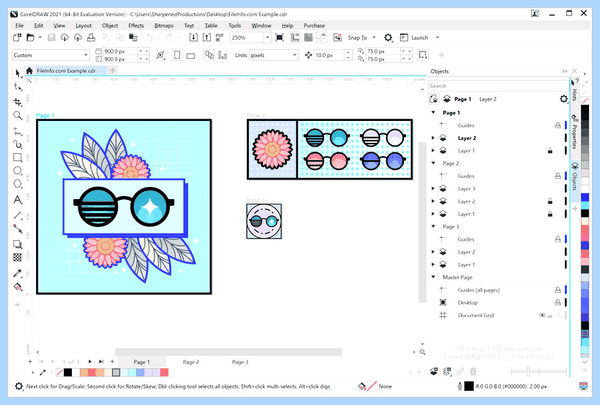Open the Purchase menu link
The height and width of the screenshot is (405, 600).
tap(314, 26)
